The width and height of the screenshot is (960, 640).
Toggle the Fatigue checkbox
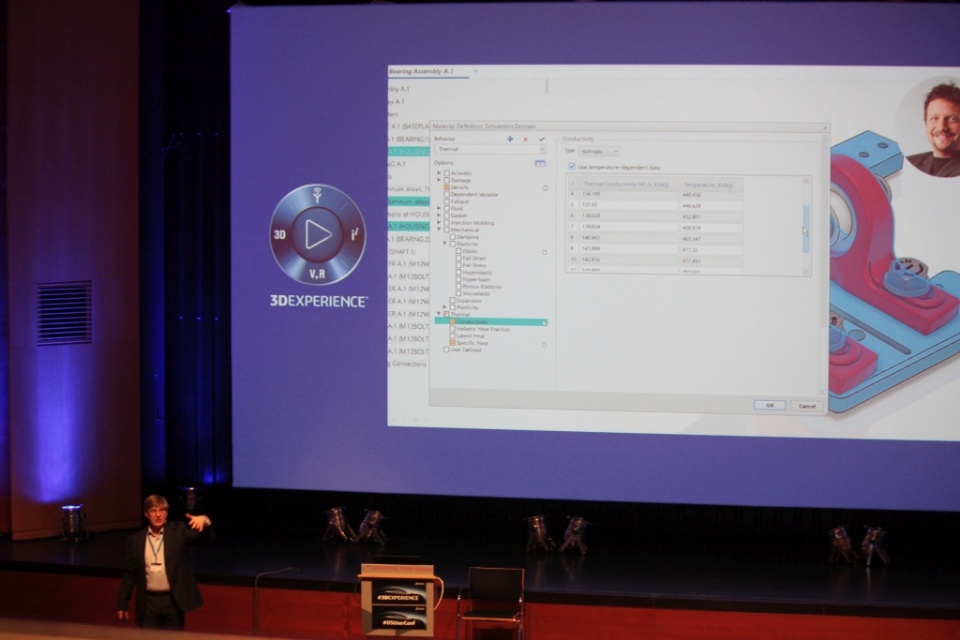[x=446, y=201]
